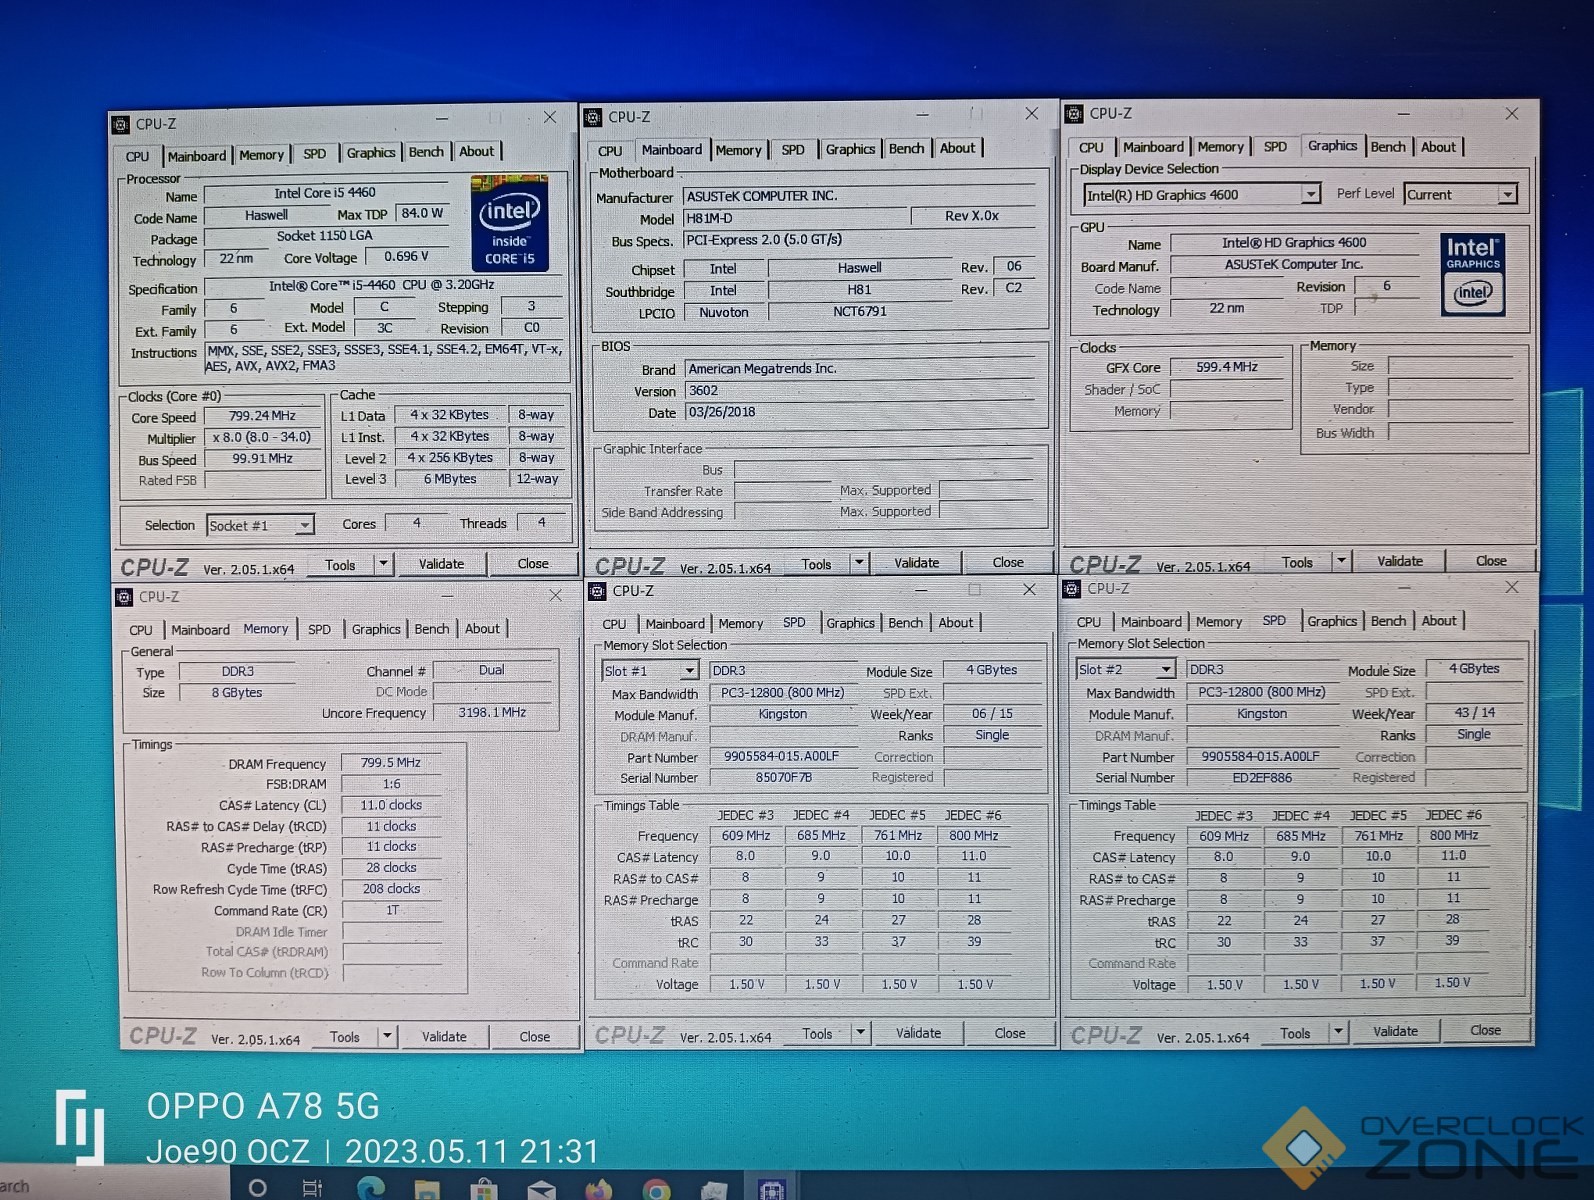
Task: Click Validate in CPU tab window
Action: click(441, 564)
